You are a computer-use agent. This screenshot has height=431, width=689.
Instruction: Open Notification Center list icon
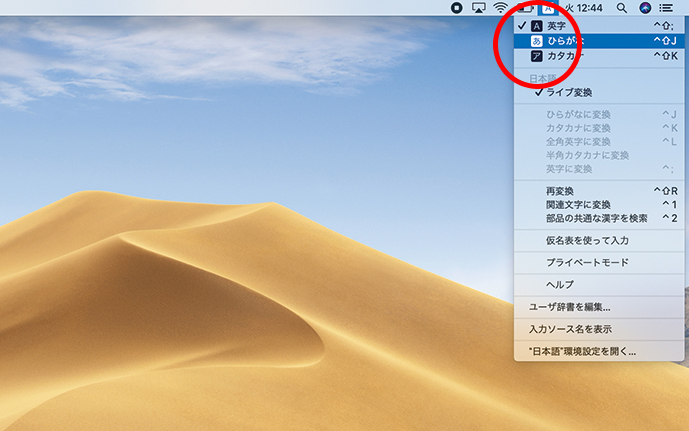tap(667, 7)
